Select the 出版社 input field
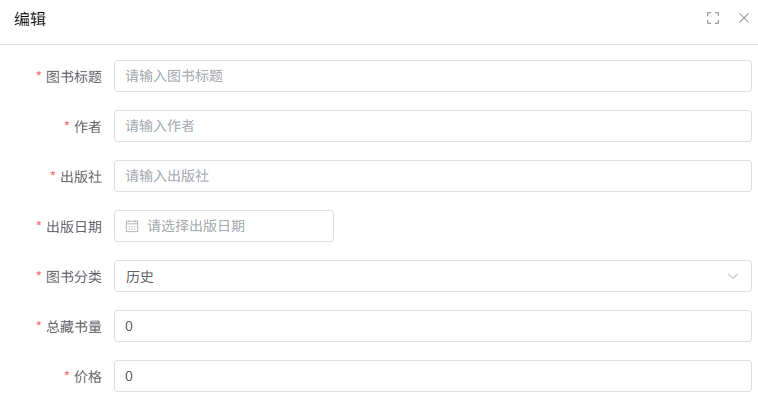Screen dimensions: 758x409 coord(432,176)
